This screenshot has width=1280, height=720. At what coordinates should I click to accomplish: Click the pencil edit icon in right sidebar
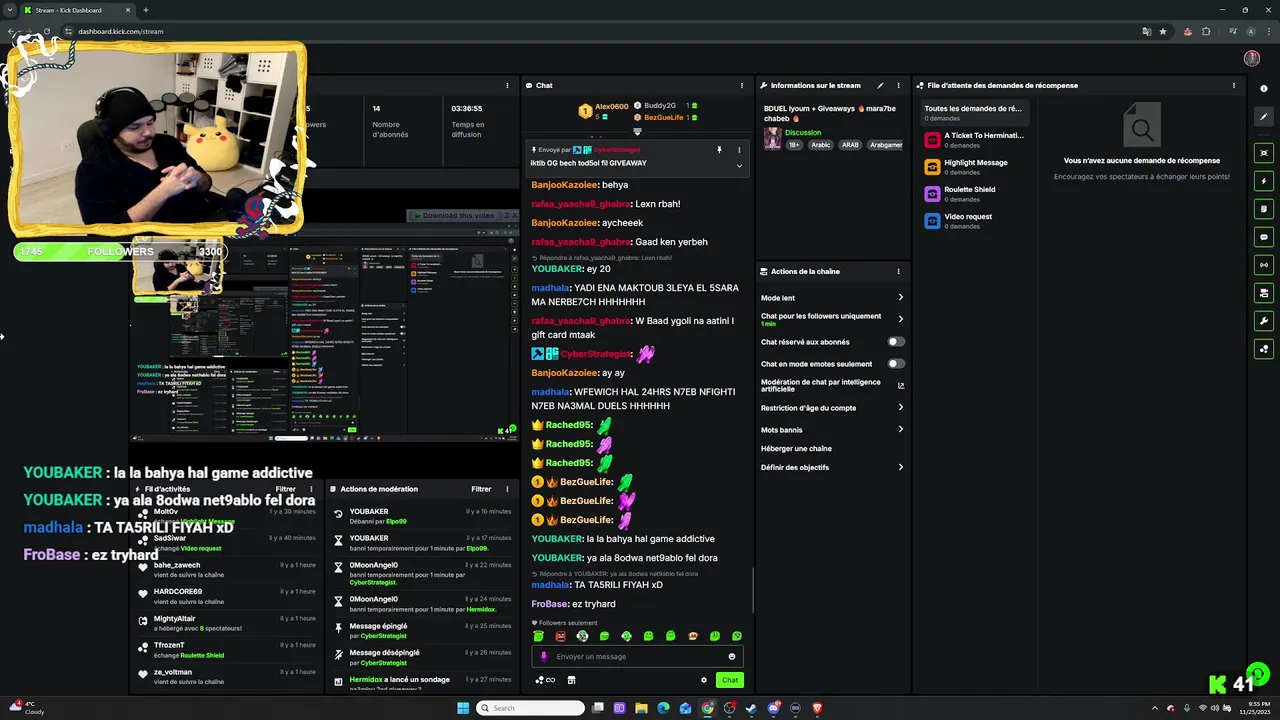(x=1264, y=117)
